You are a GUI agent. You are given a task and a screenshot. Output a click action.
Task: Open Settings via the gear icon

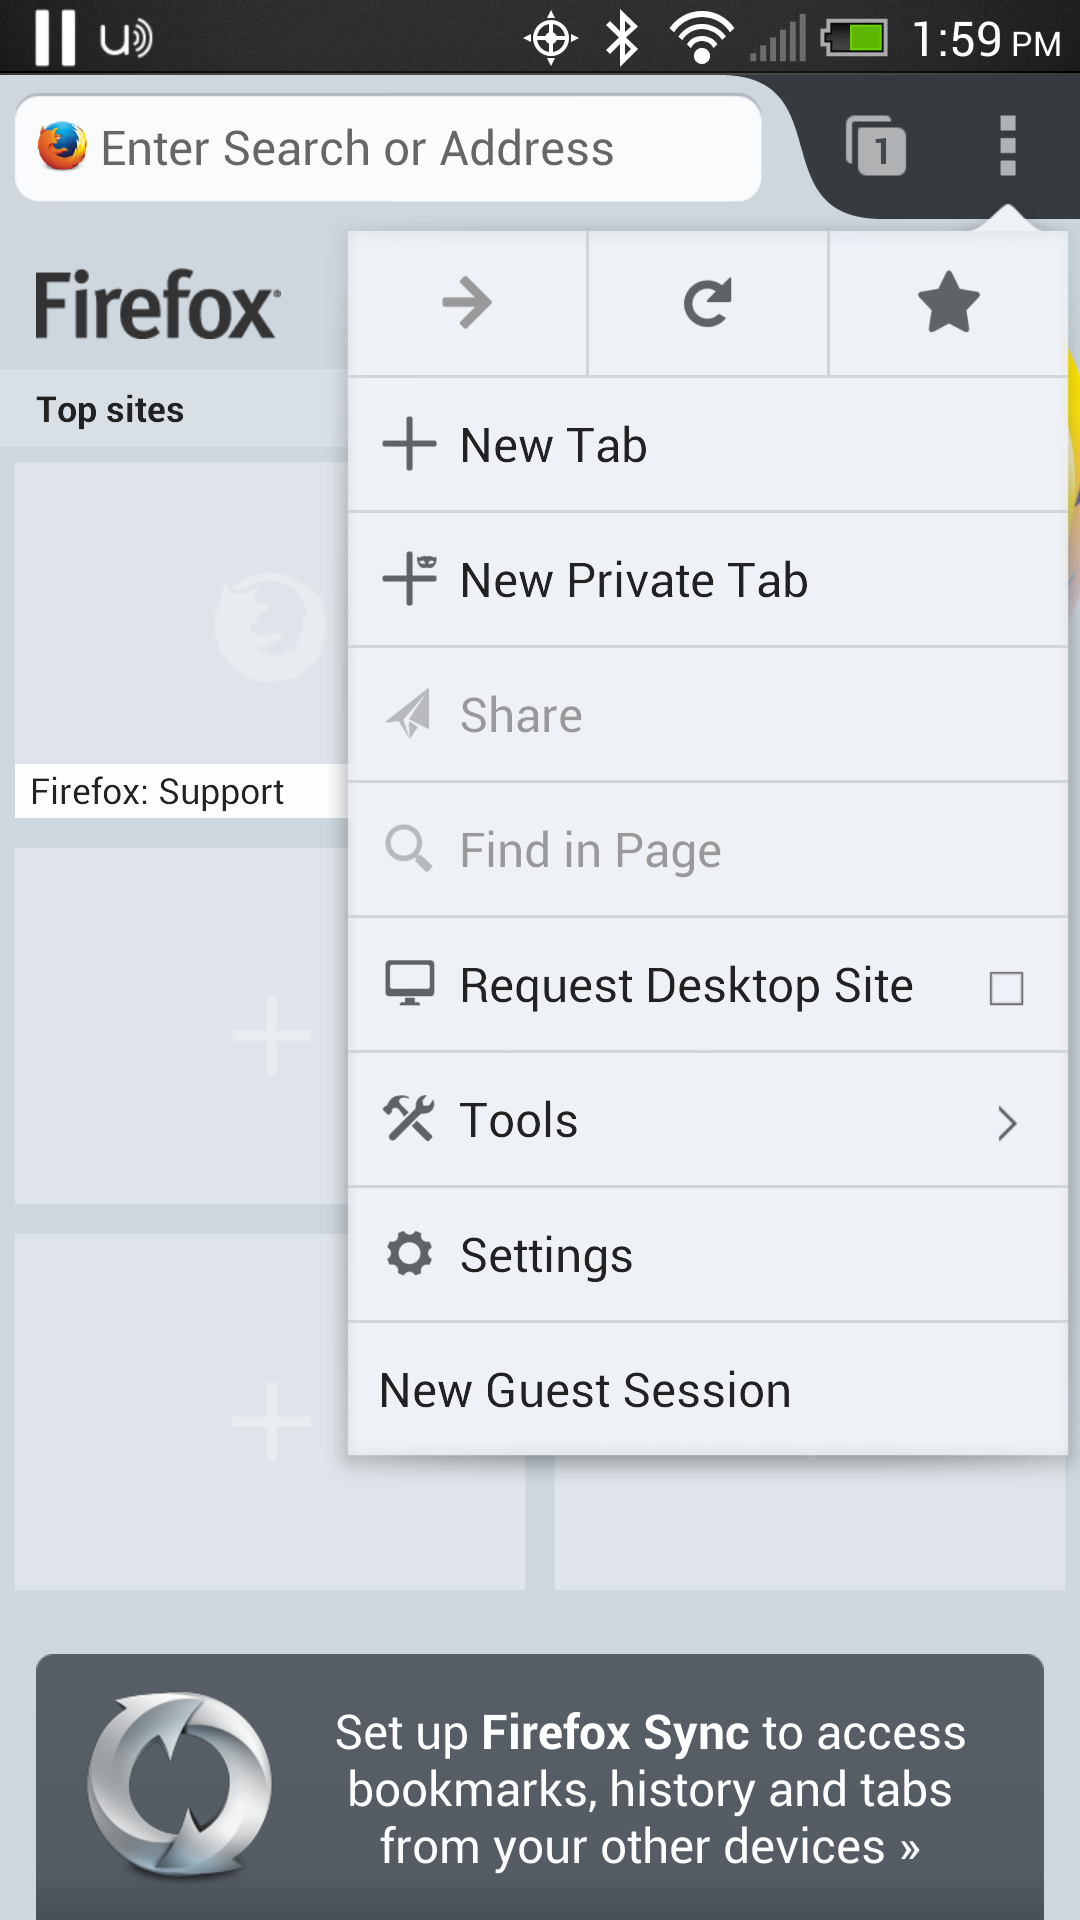coord(410,1254)
